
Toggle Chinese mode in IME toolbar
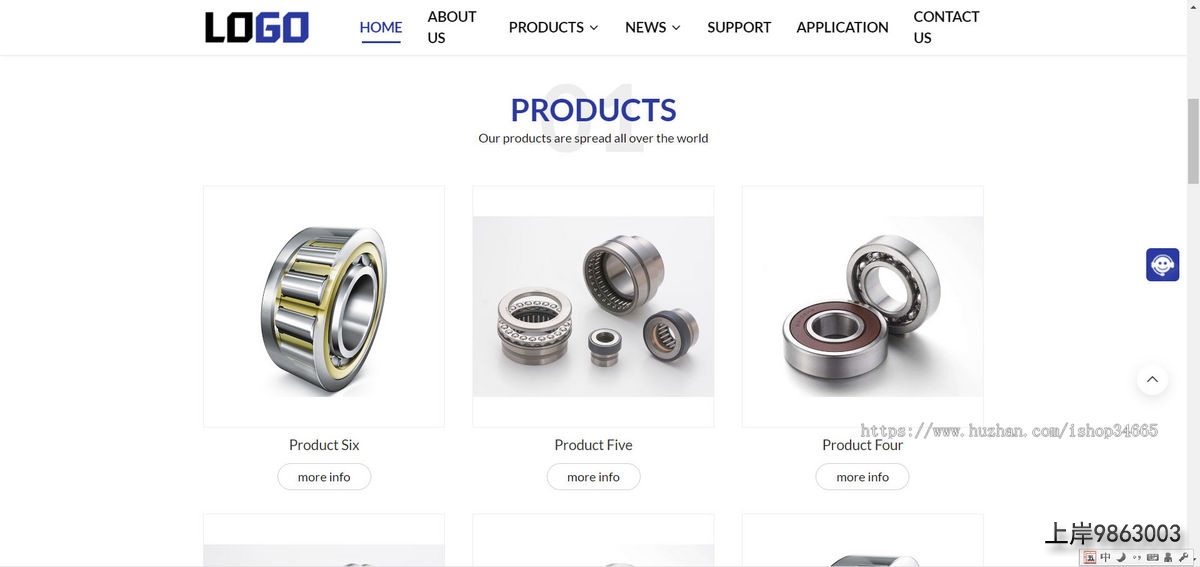(x=1105, y=557)
